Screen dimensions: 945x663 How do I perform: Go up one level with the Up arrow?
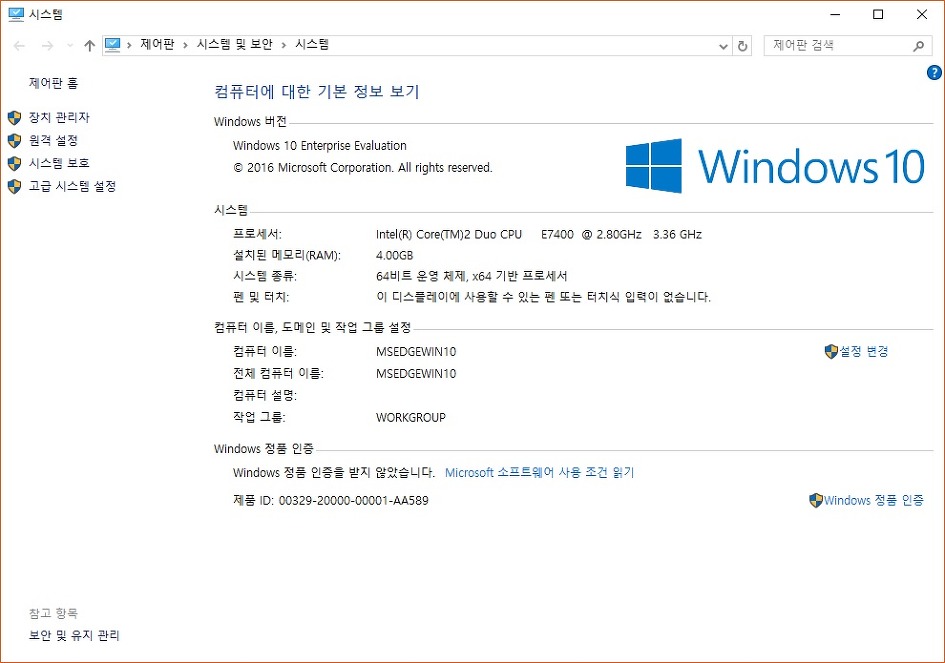(x=90, y=46)
